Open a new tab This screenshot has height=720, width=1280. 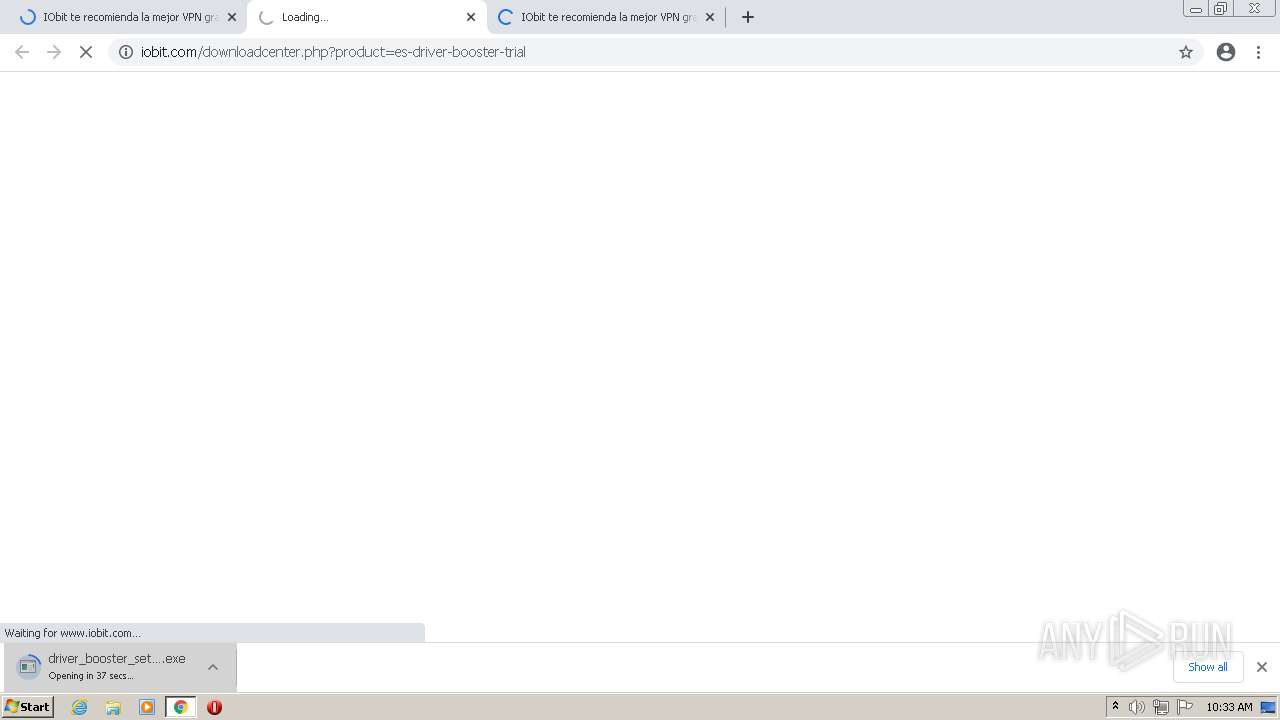coord(748,17)
